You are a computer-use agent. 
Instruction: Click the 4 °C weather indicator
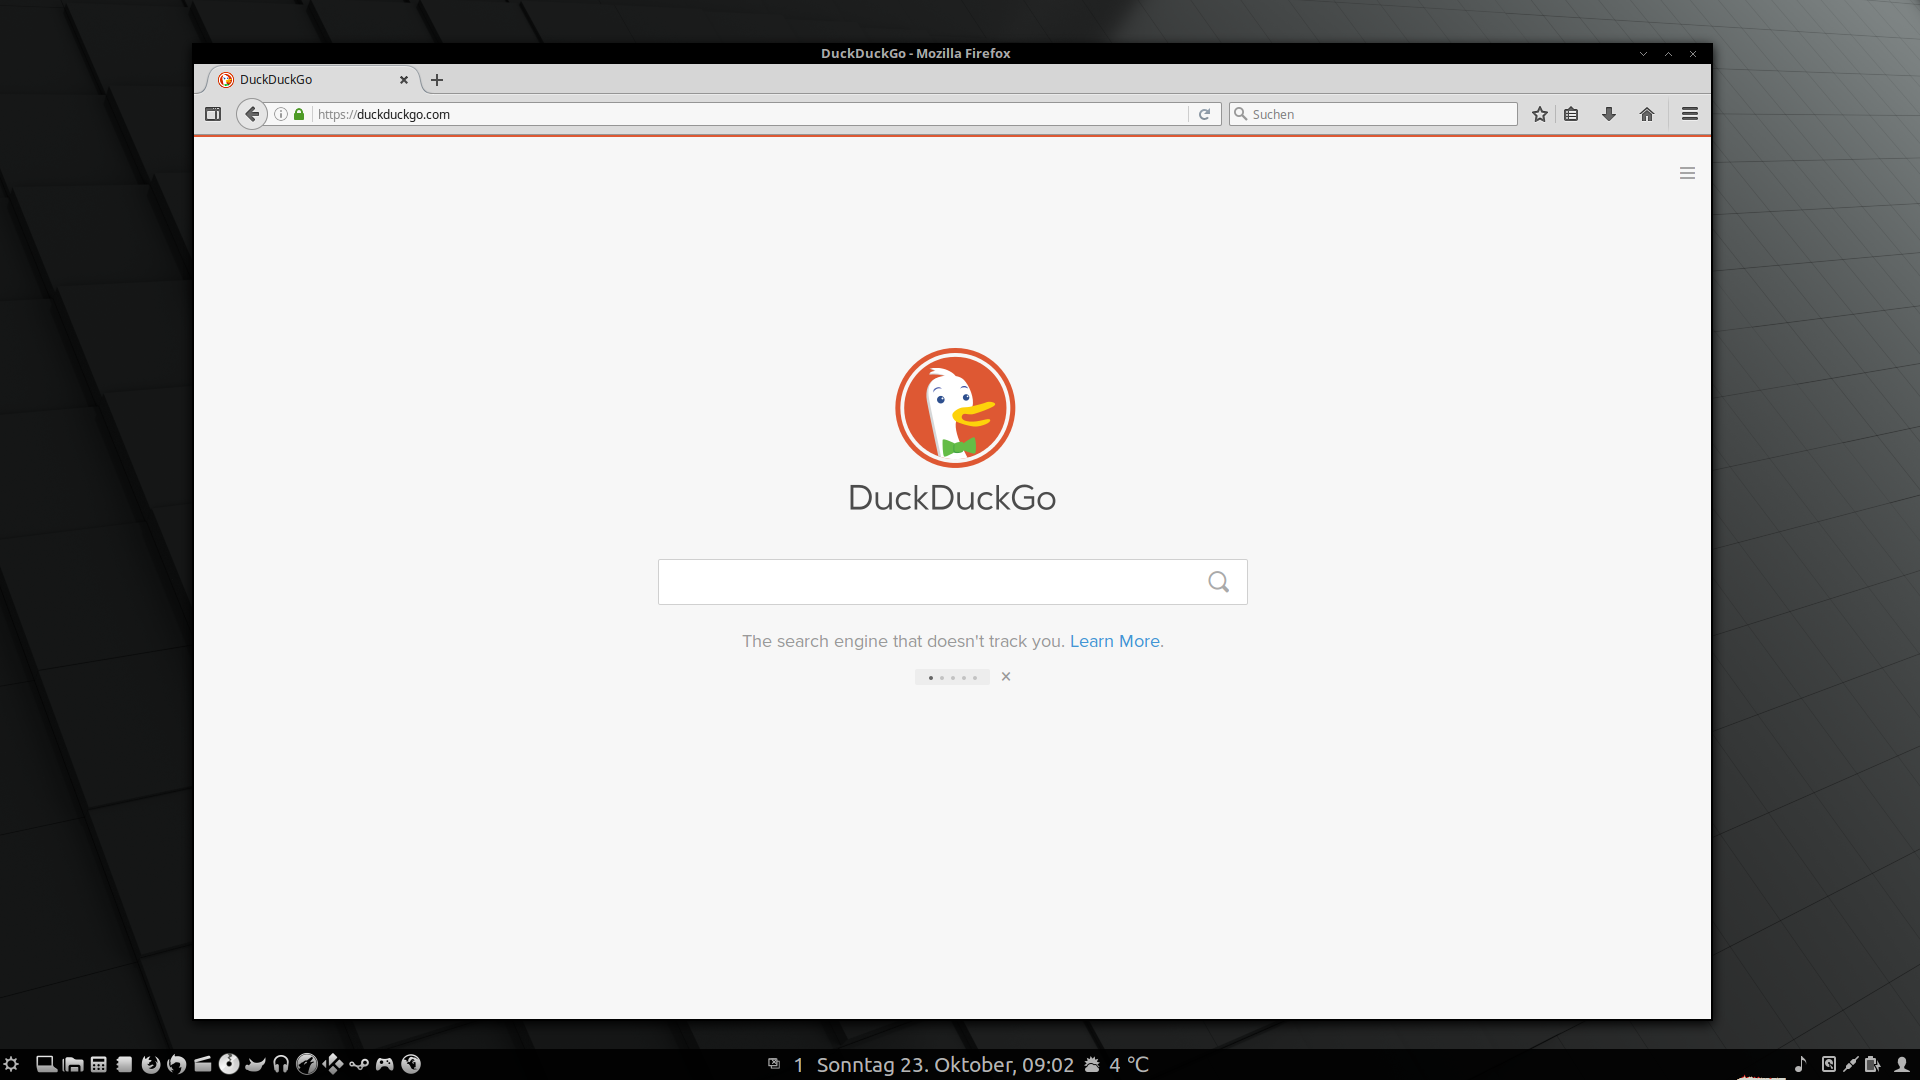pos(1118,1065)
